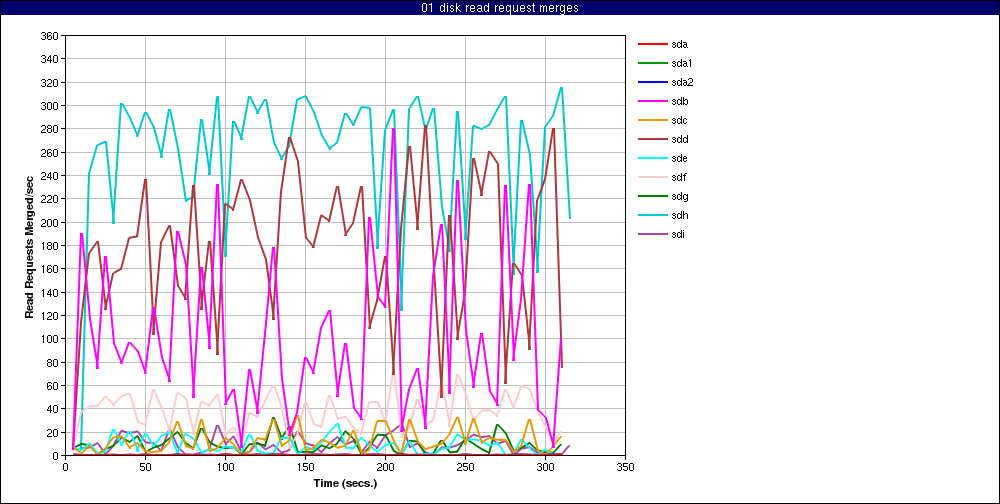Click the 360 y-axis tick value

[x=50, y=36]
